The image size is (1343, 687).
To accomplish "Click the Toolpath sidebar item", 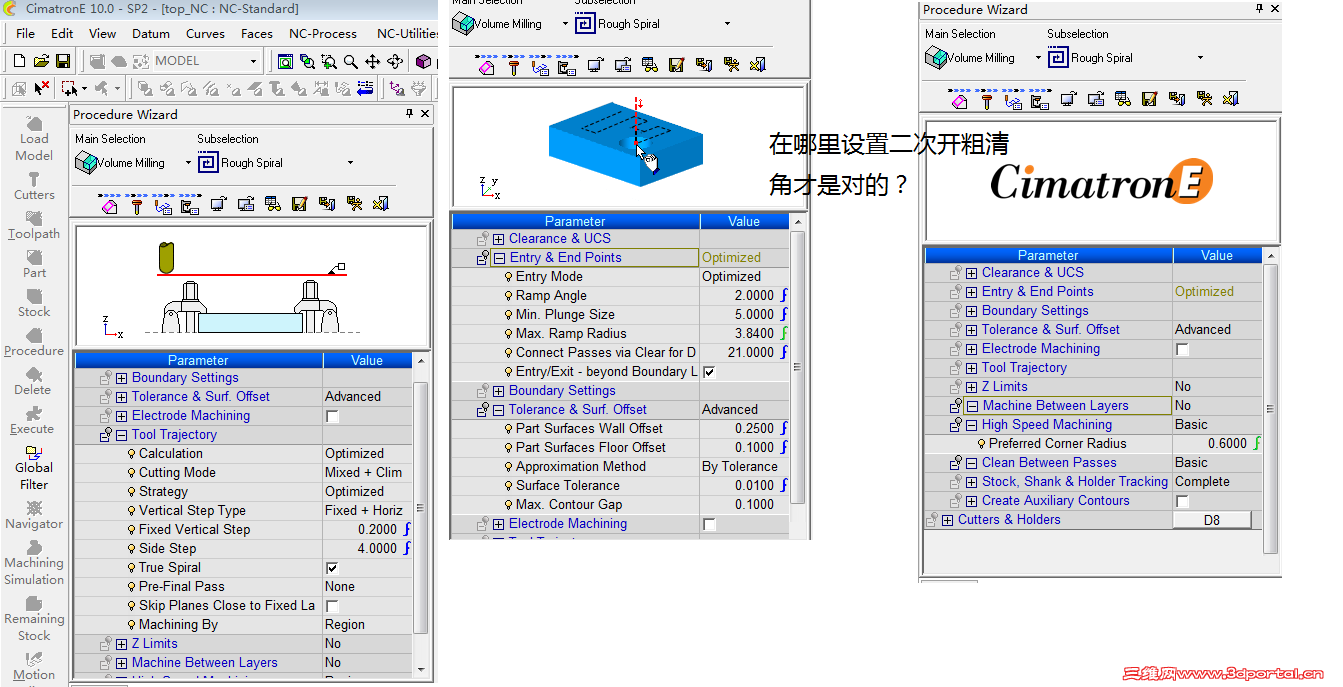I will coord(34,225).
